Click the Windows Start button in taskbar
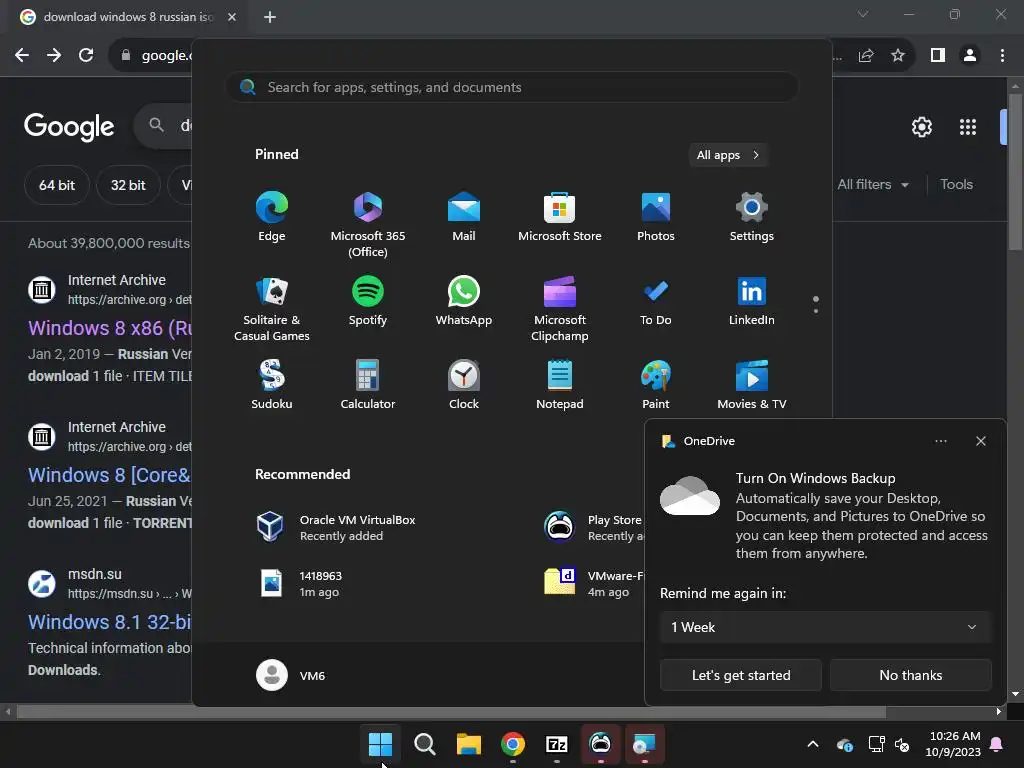1024x768 pixels. 380,743
